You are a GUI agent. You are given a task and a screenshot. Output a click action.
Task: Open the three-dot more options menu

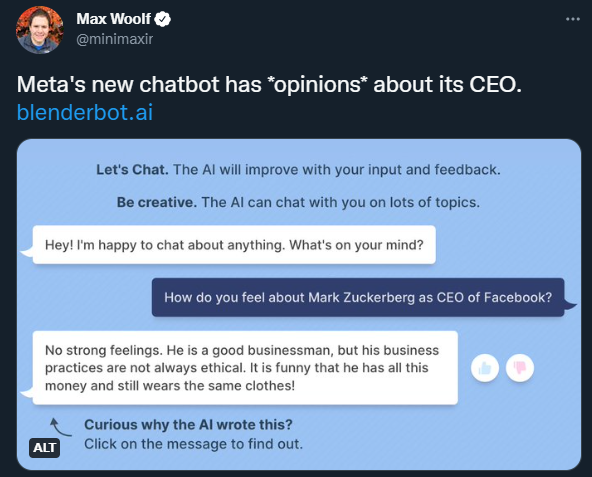point(572,19)
